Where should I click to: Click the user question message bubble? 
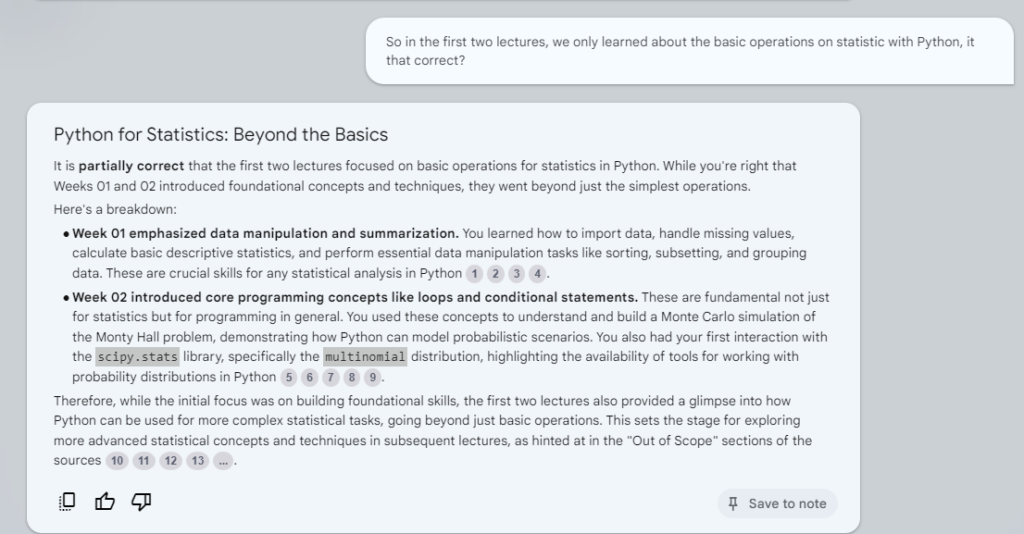click(x=688, y=51)
